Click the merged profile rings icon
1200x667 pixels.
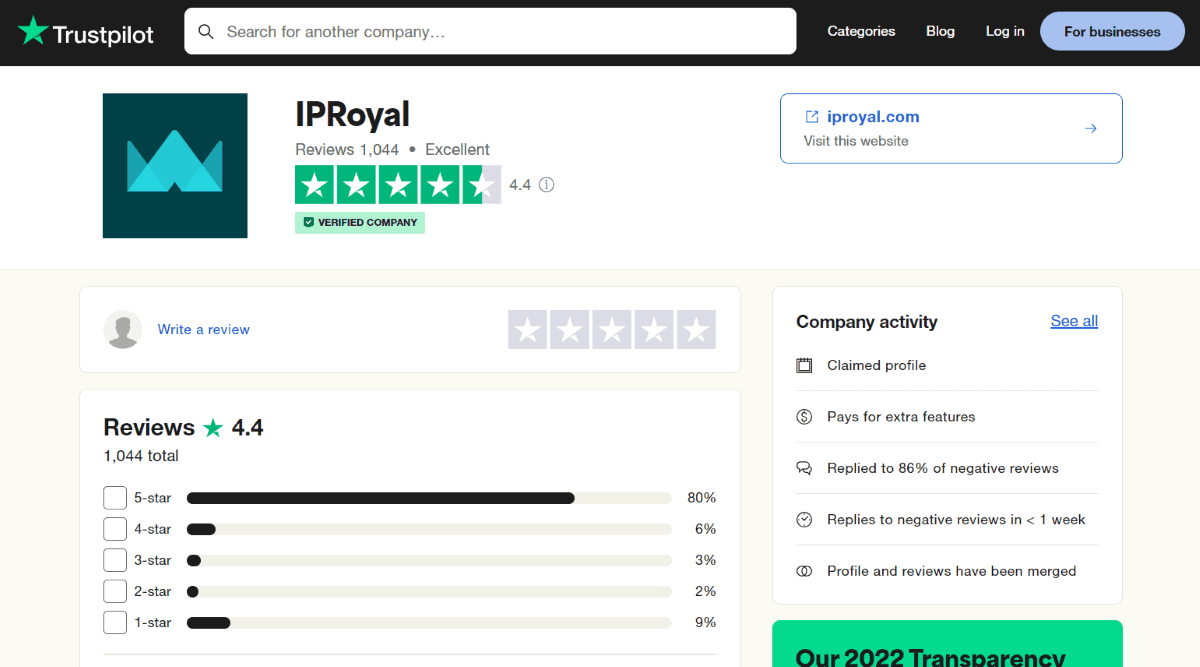(804, 571)
